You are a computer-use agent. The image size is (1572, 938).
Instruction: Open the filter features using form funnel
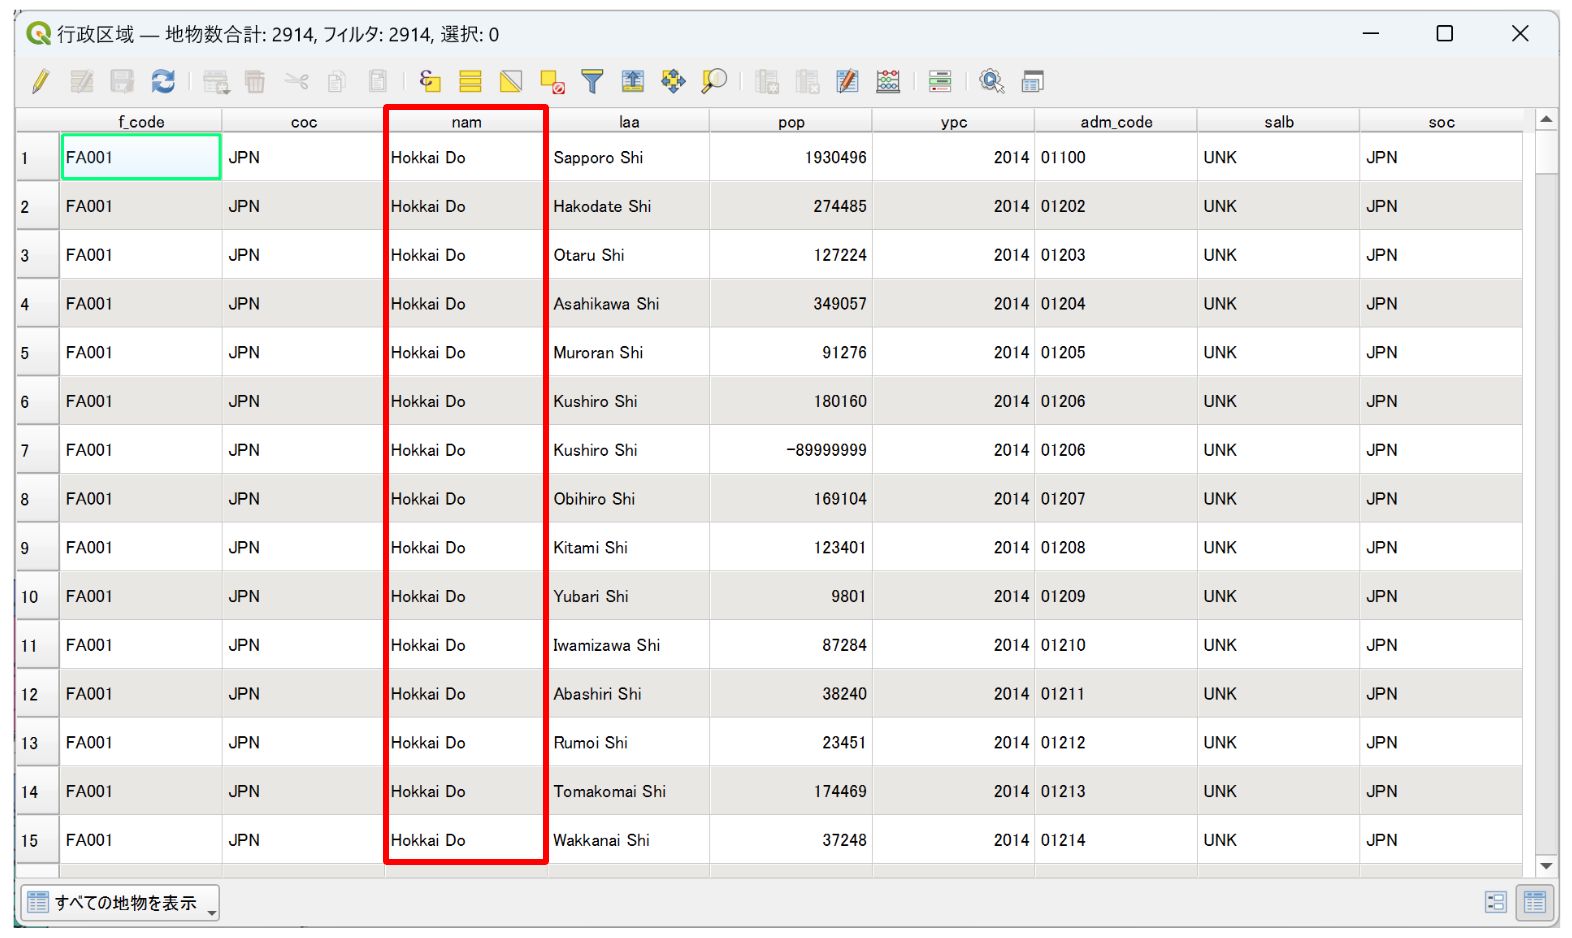click(592, 82)
